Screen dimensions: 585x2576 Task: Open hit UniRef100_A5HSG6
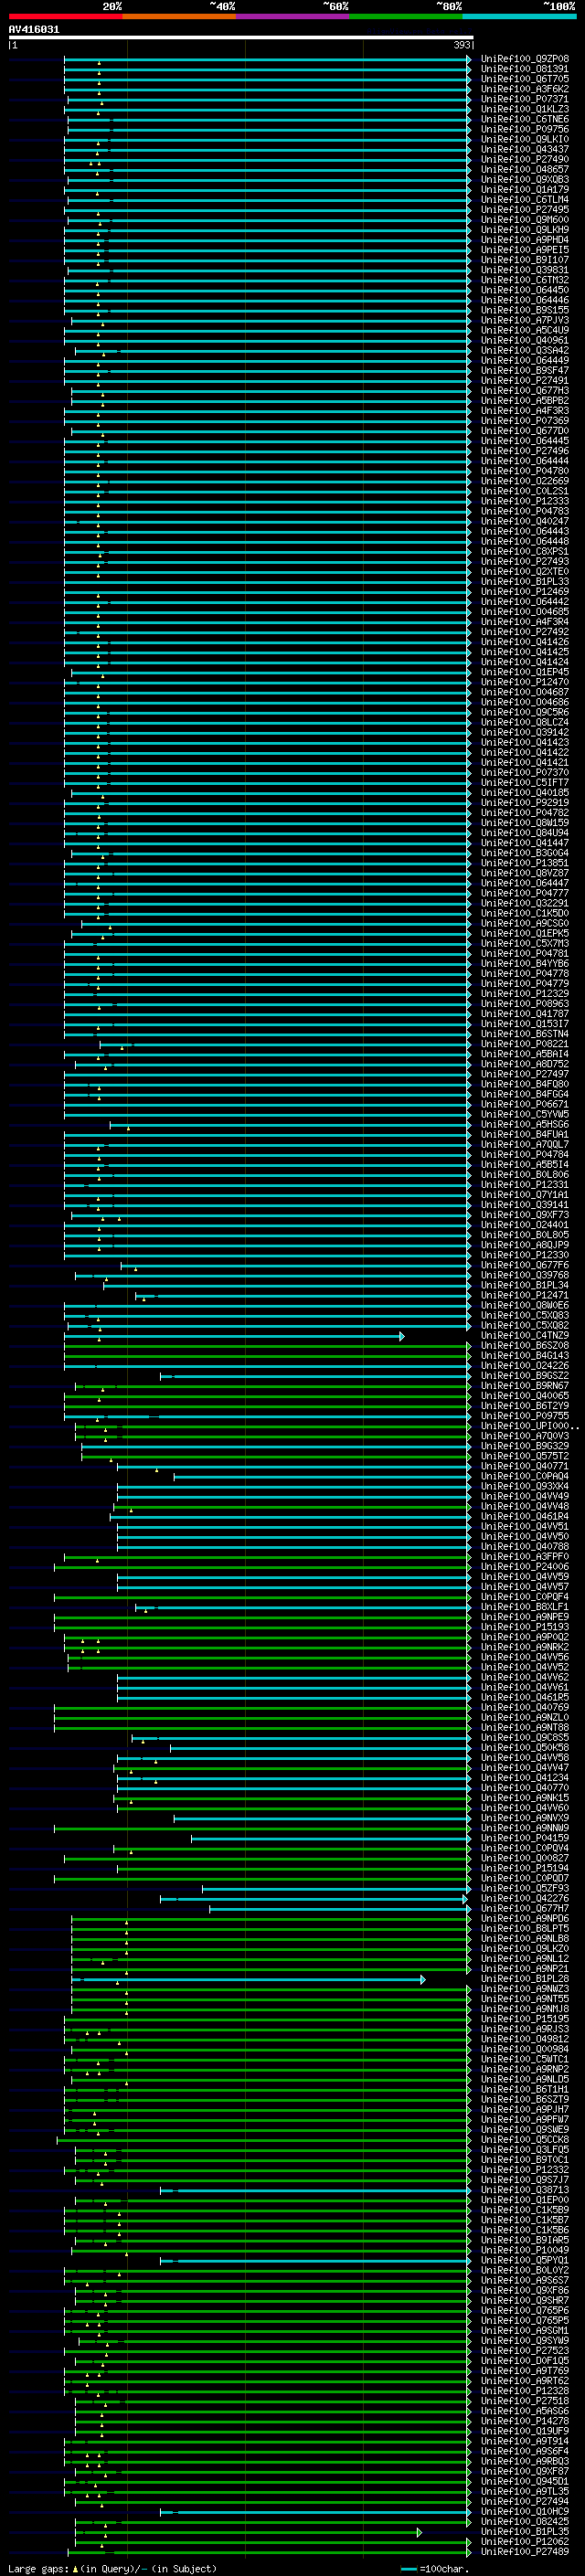click(x=525, y=1125)
